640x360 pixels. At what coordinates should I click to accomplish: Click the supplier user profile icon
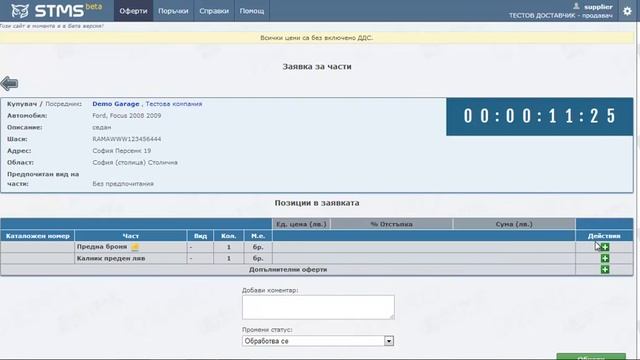(576, 6)
